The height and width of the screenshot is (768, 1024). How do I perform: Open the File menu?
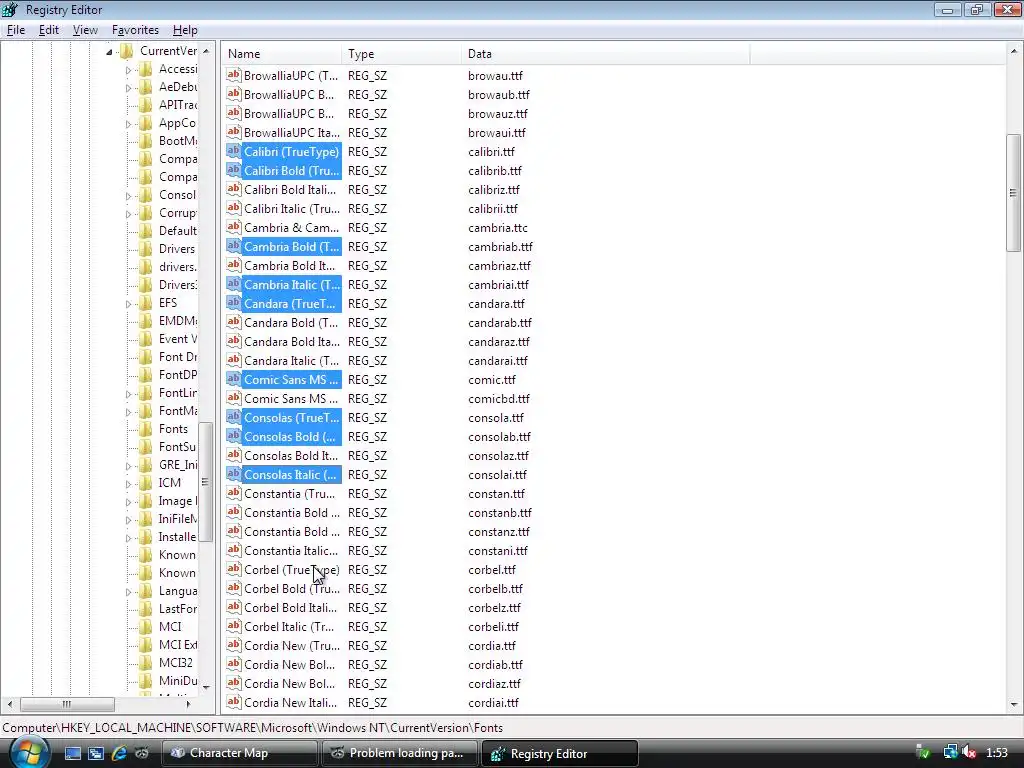point(16,30)
